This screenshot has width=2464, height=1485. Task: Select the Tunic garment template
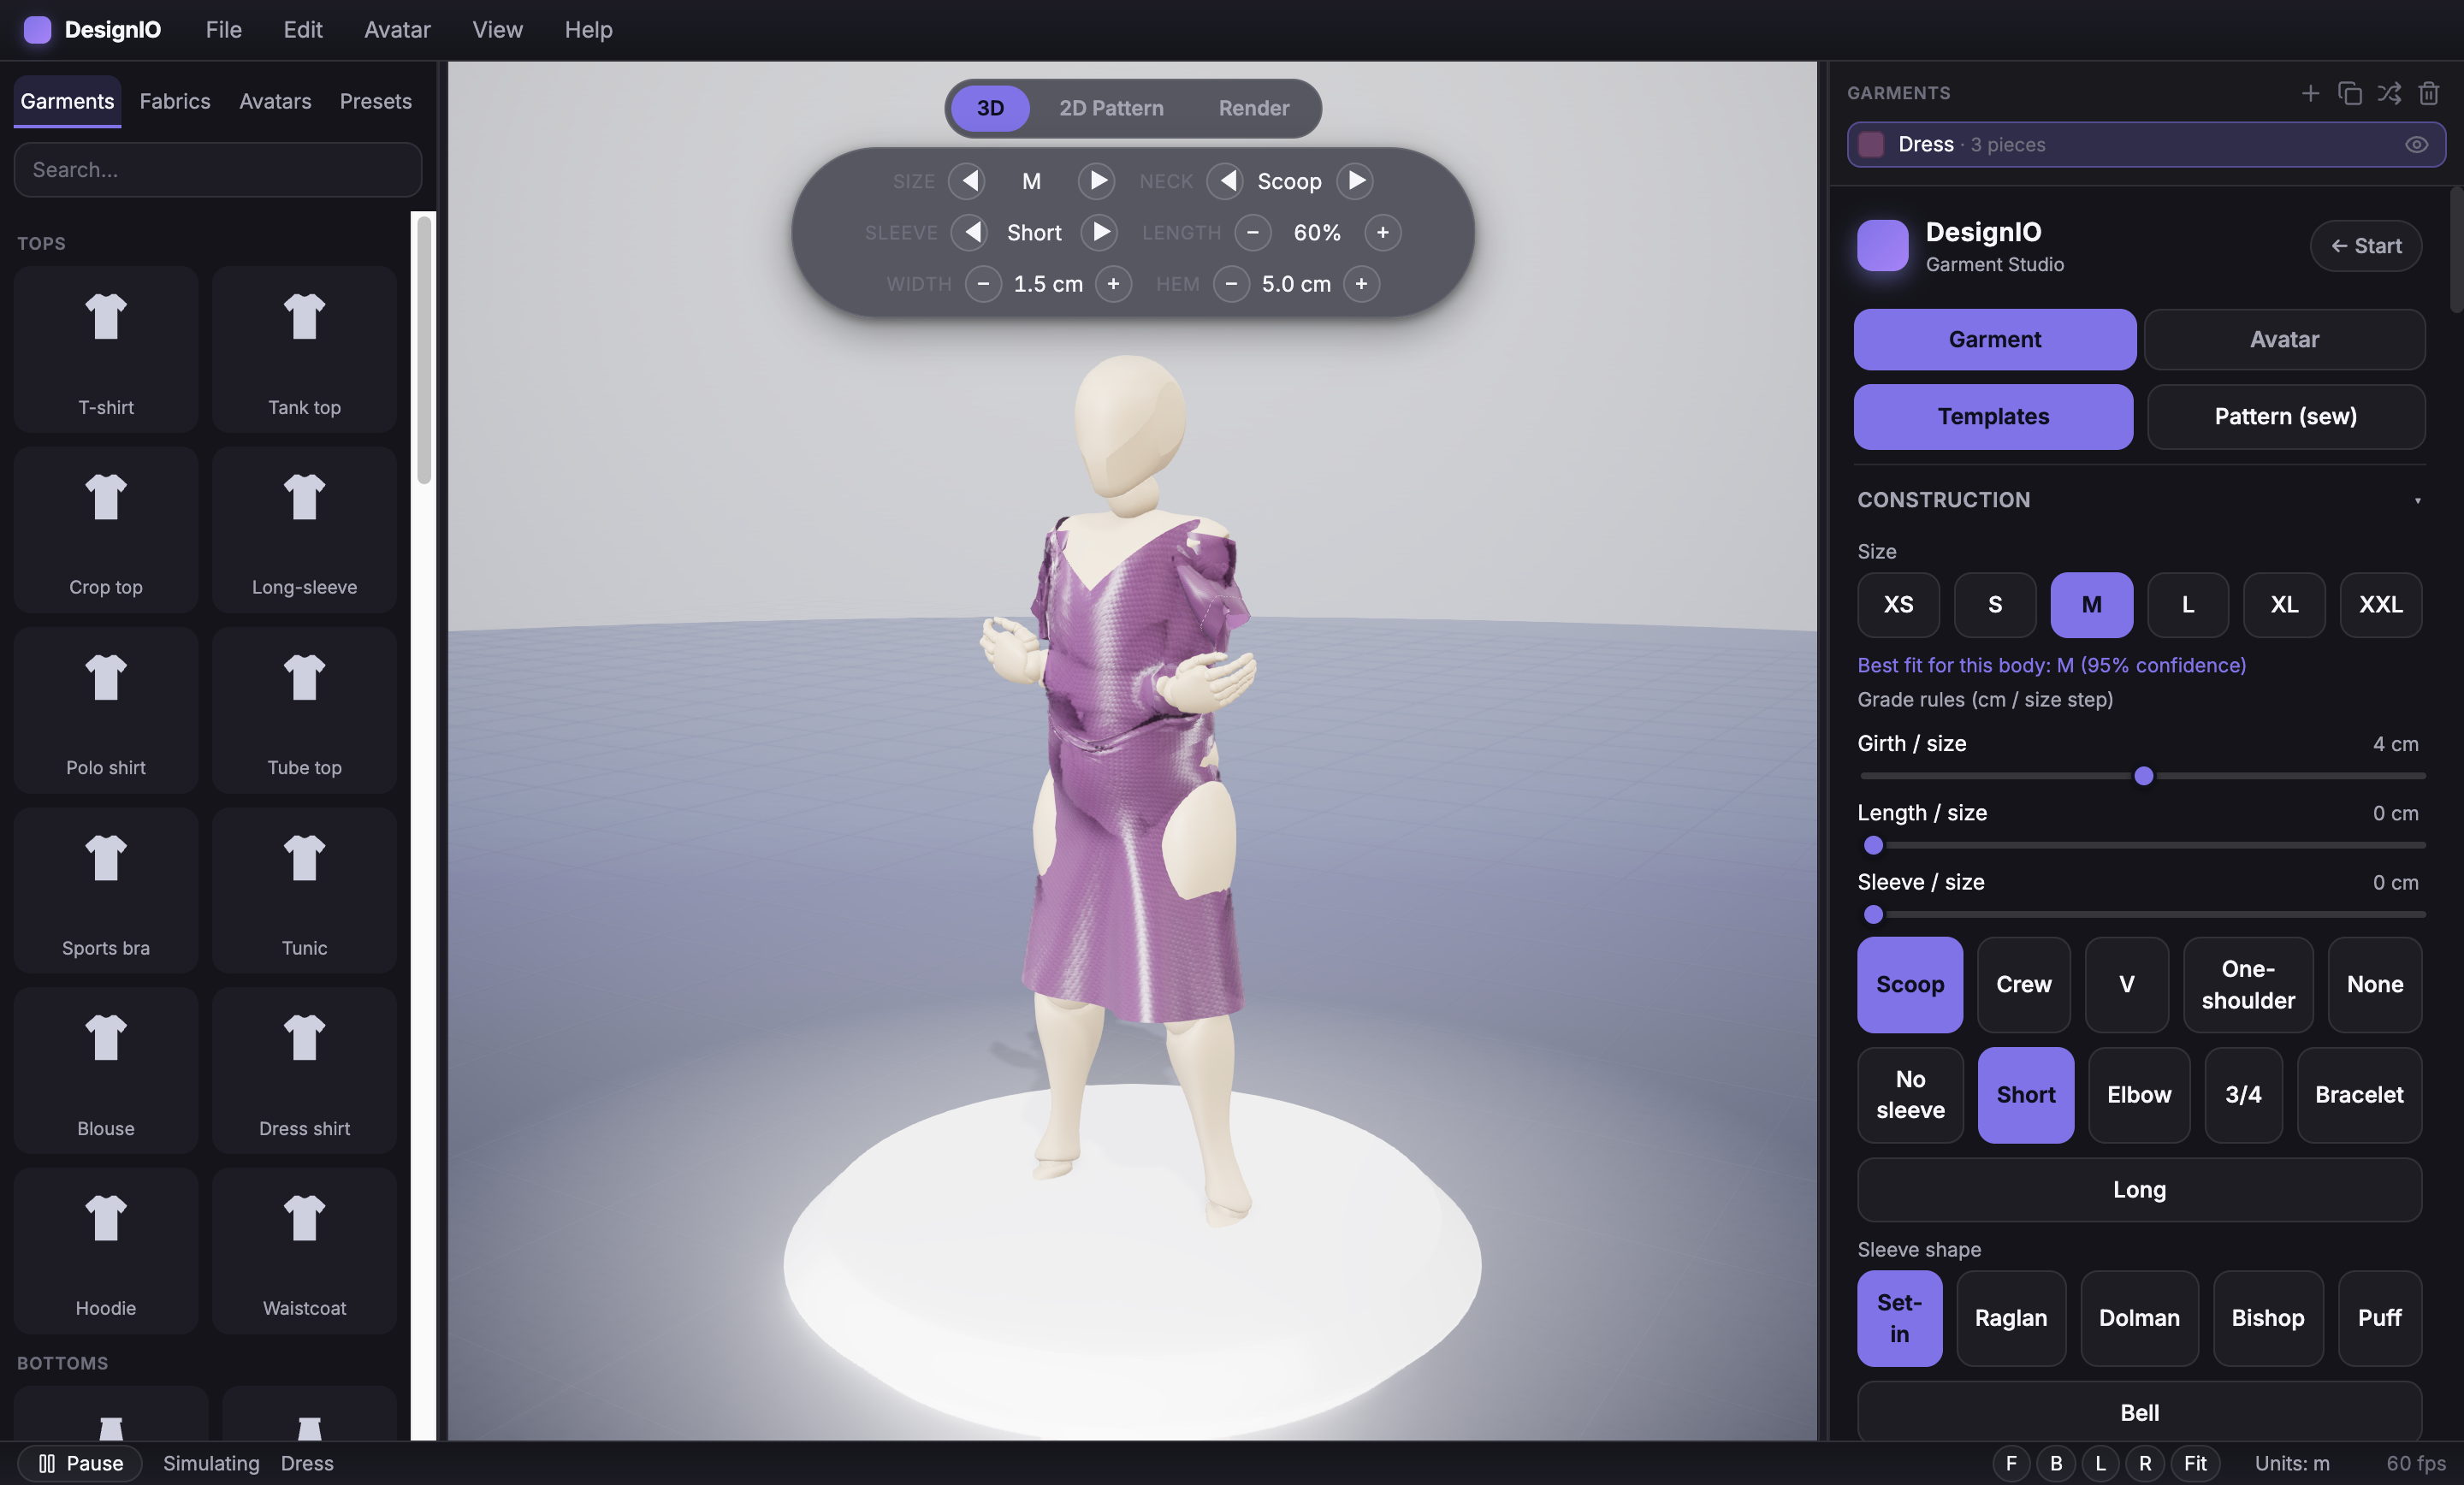pos(304,890)
